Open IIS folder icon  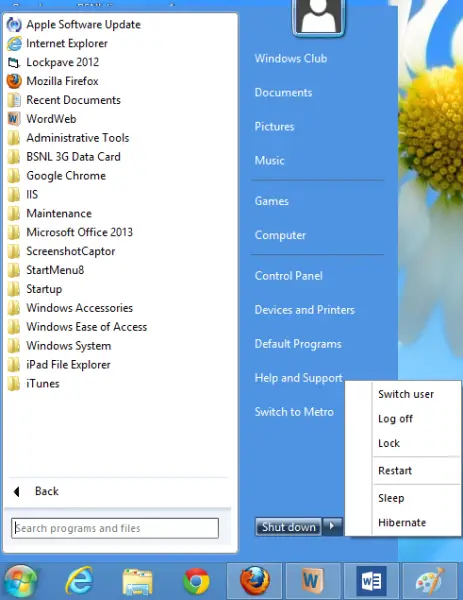(14, 194)
